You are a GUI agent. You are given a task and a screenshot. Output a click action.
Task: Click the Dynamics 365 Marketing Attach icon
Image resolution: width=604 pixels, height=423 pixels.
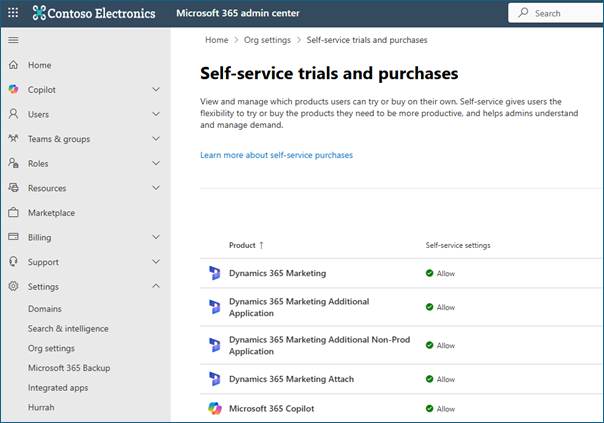pos(214,379)
